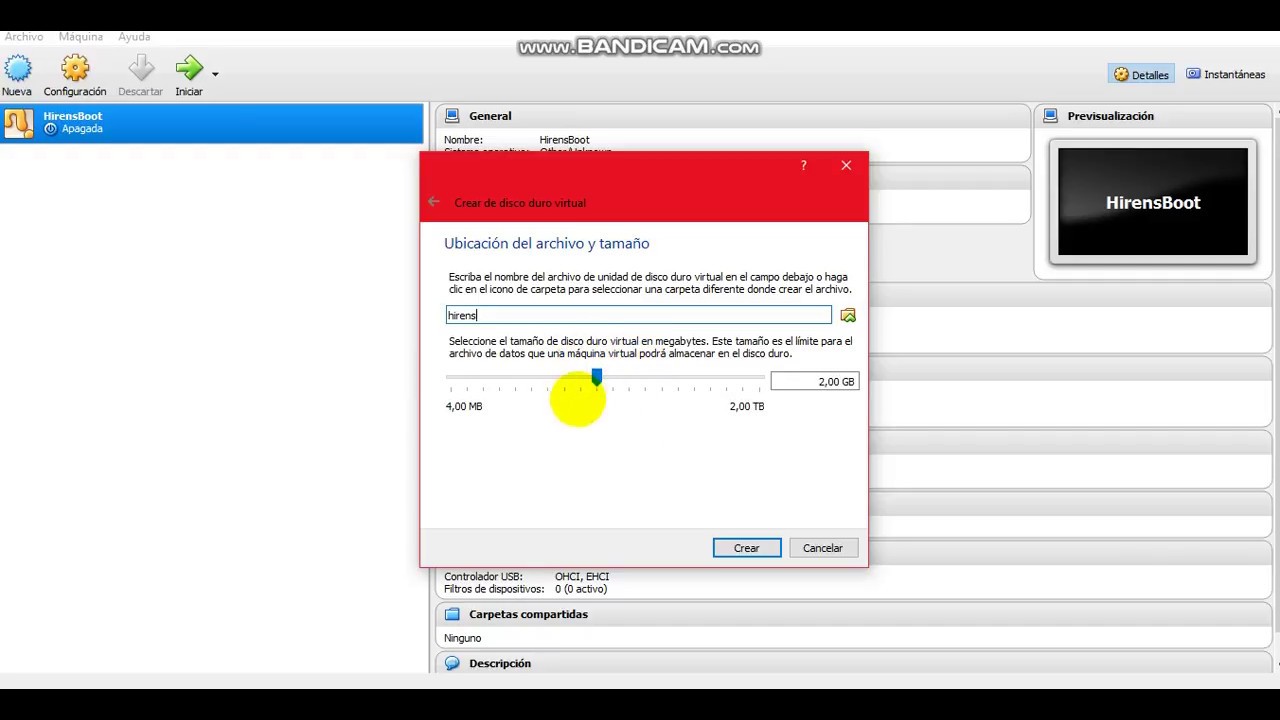This screenshot has height=720, width=1280.
Task: Click the HirensBoot machine OS icon
Action: 18,123
